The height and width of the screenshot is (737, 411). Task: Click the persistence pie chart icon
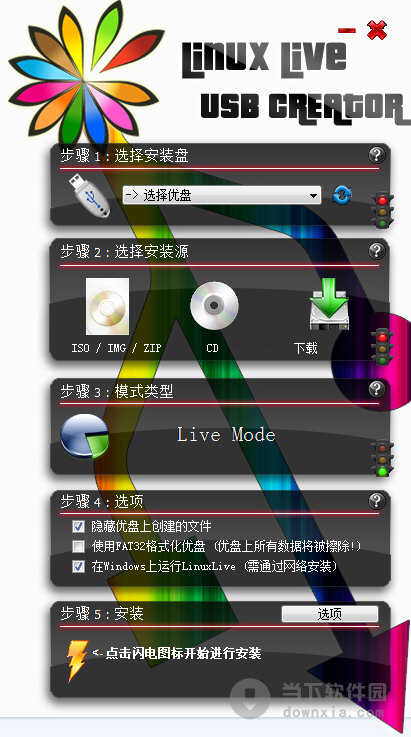[x=85, y=436]
